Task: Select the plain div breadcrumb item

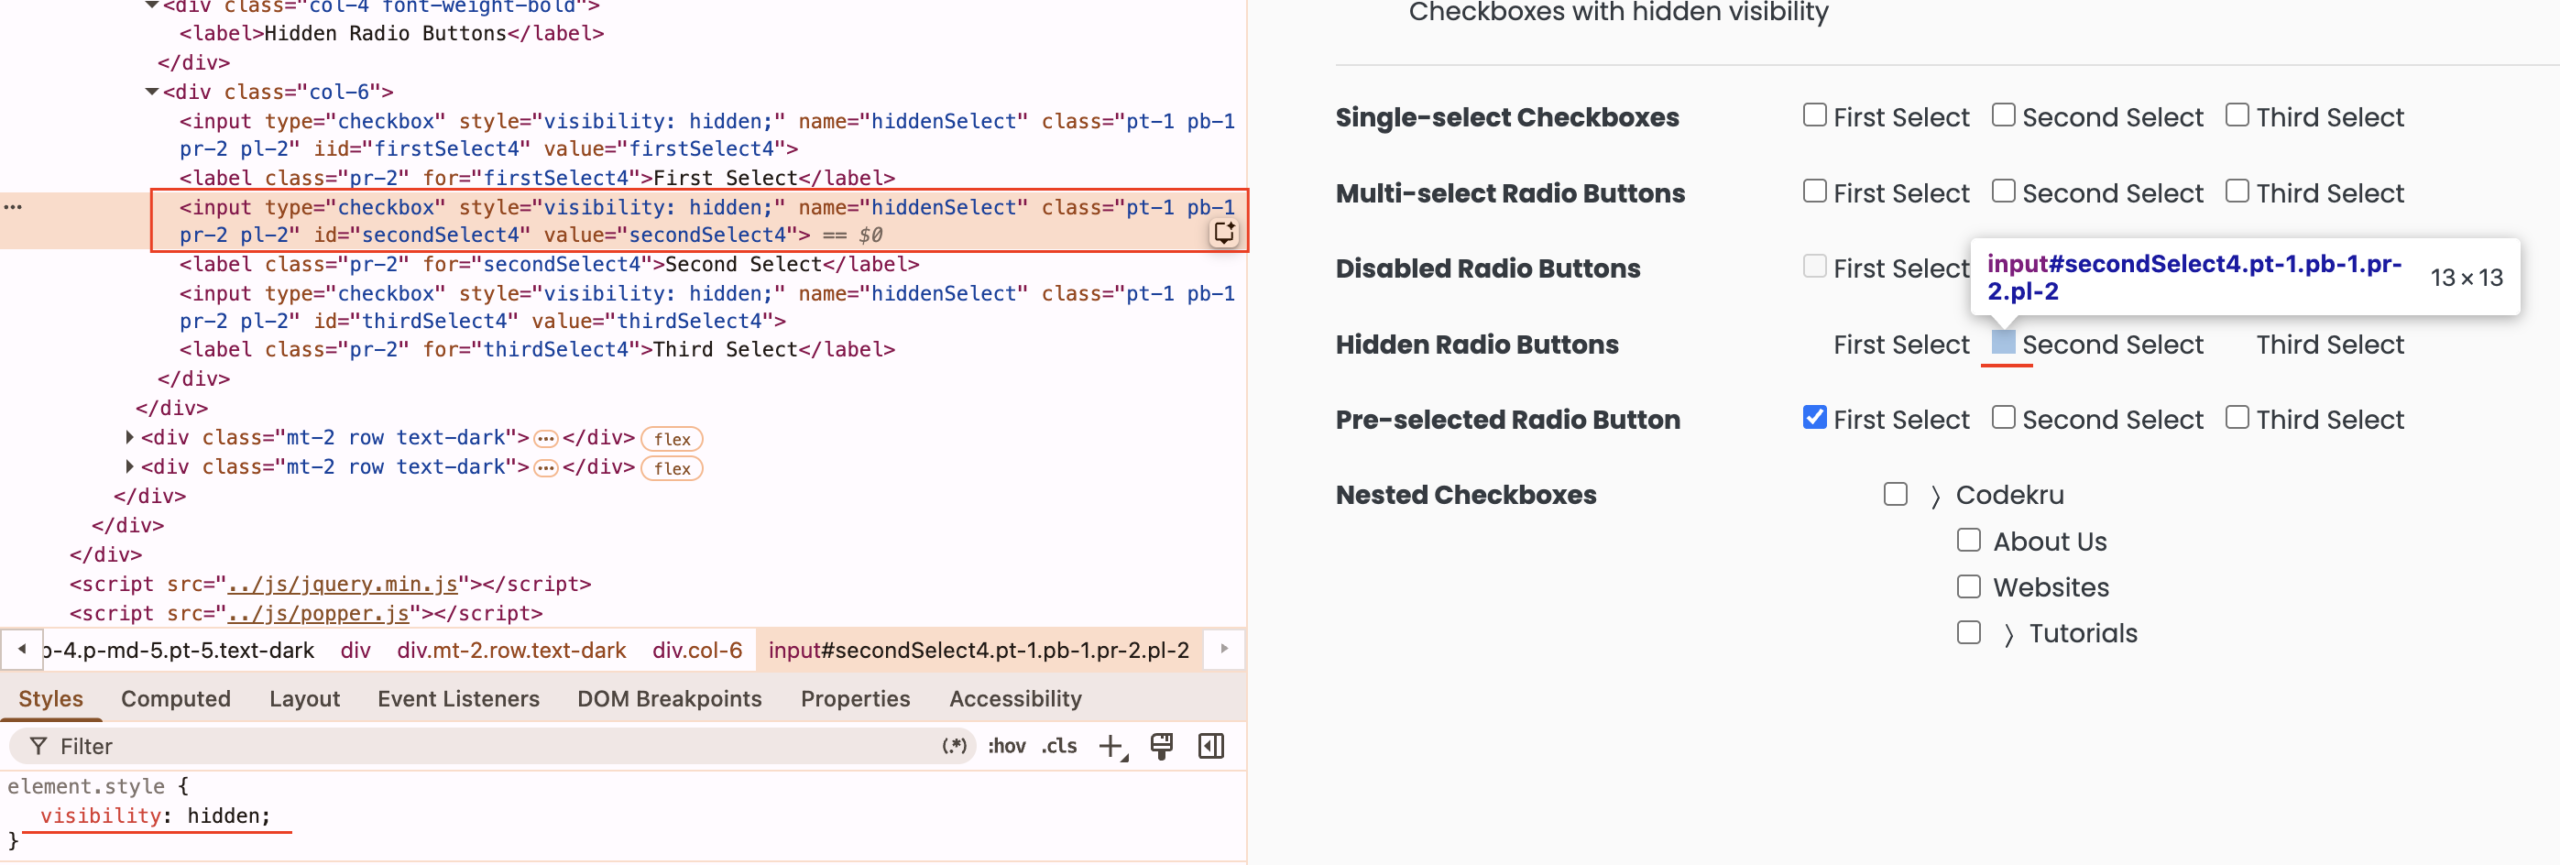Action: pyautogui.click(x=355, y=650)
